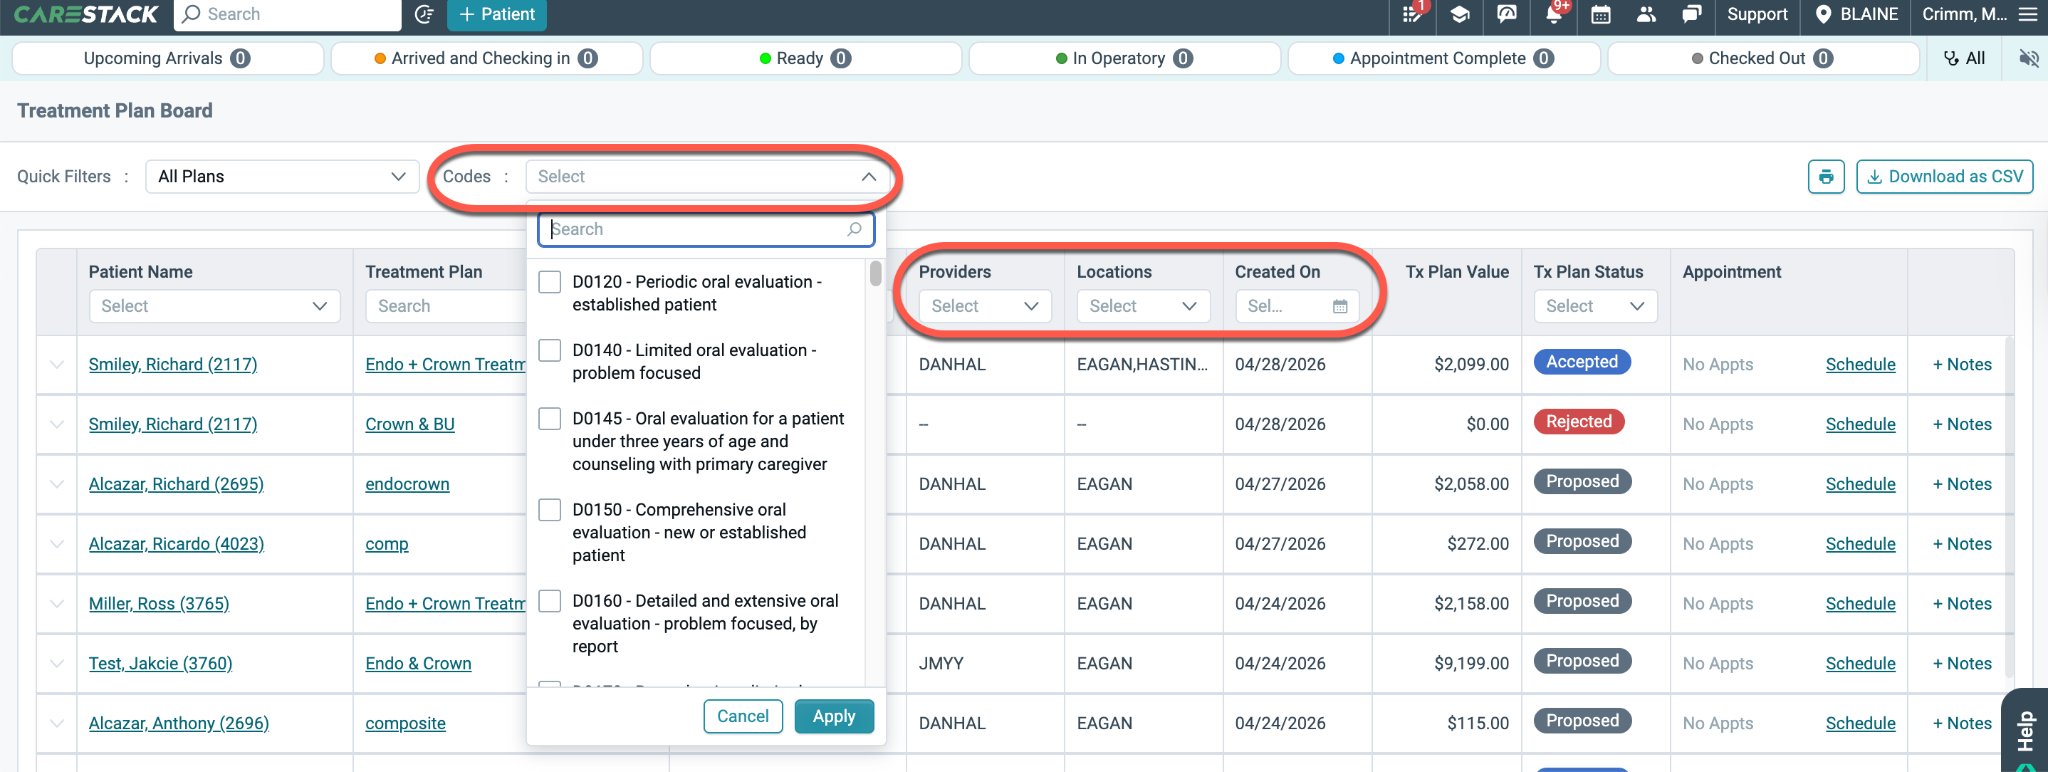Open the Created On calendar picker icon
Screen dimensions: 2048x772
coord(1340,306)
